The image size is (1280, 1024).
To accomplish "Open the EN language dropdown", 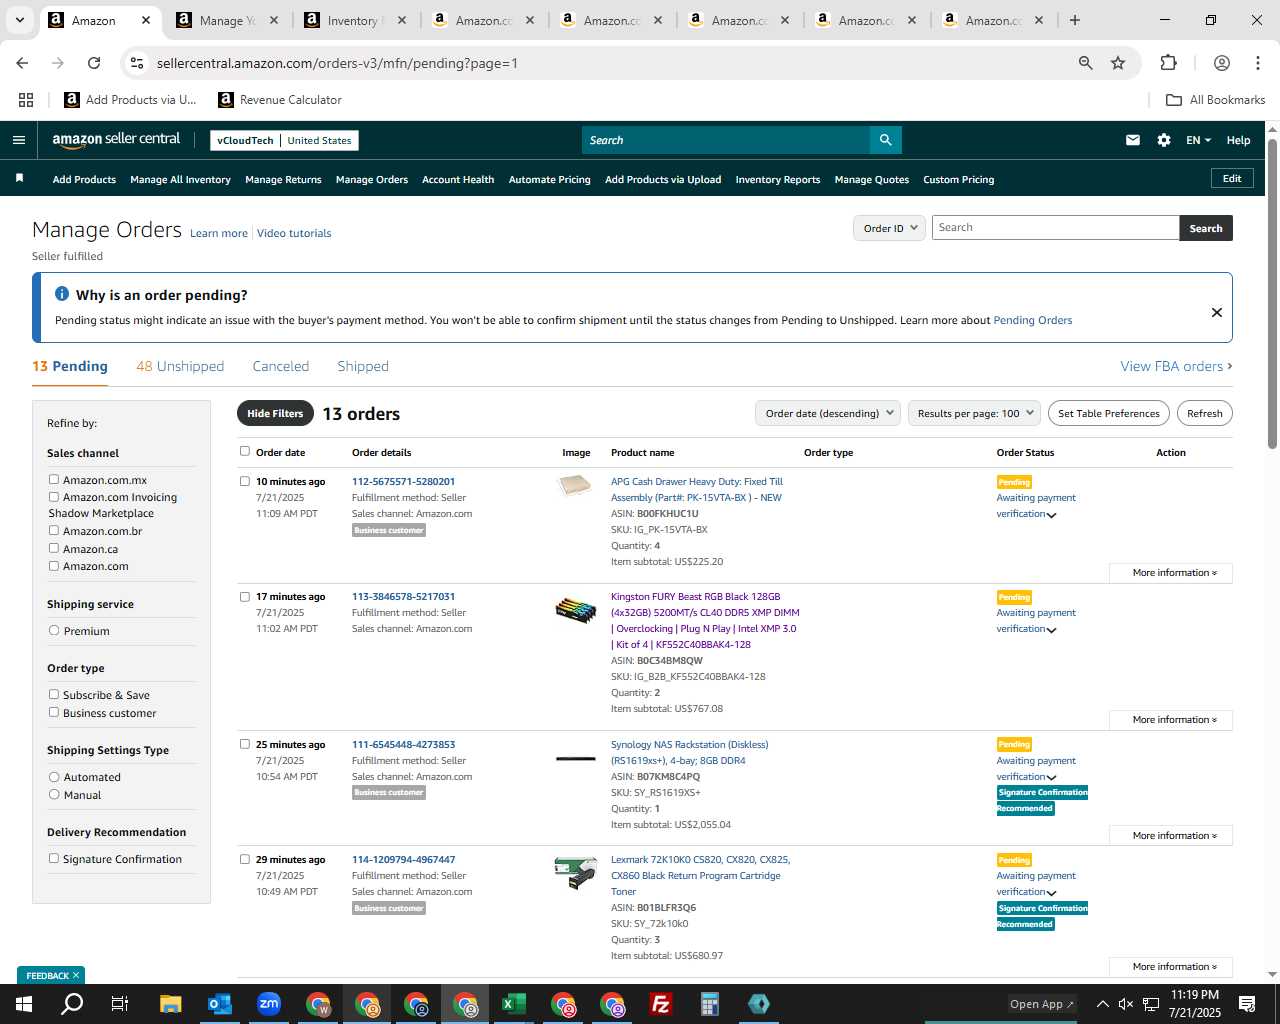I will tap(1198, 140).
